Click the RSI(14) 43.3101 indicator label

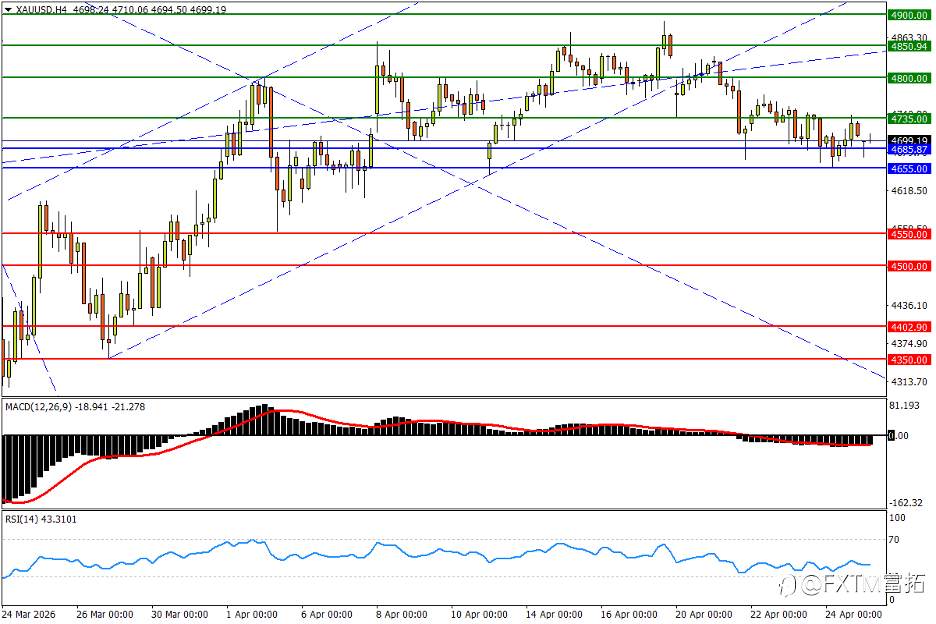pyautogui.click(x=41, y=520)
